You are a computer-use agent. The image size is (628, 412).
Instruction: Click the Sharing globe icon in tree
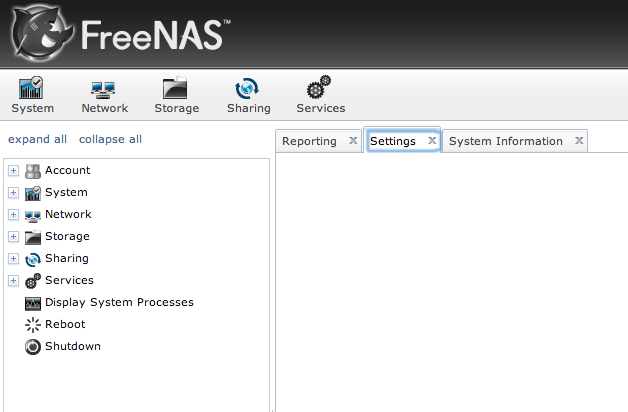coord(33,259)
